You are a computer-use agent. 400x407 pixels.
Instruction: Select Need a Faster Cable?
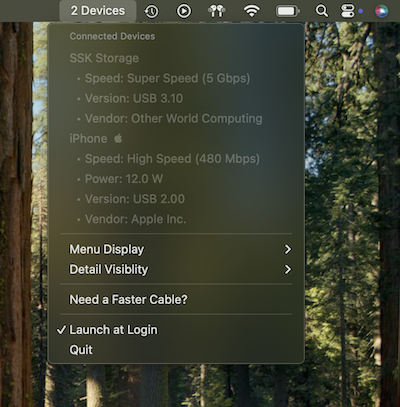click(x=176, y=299)
